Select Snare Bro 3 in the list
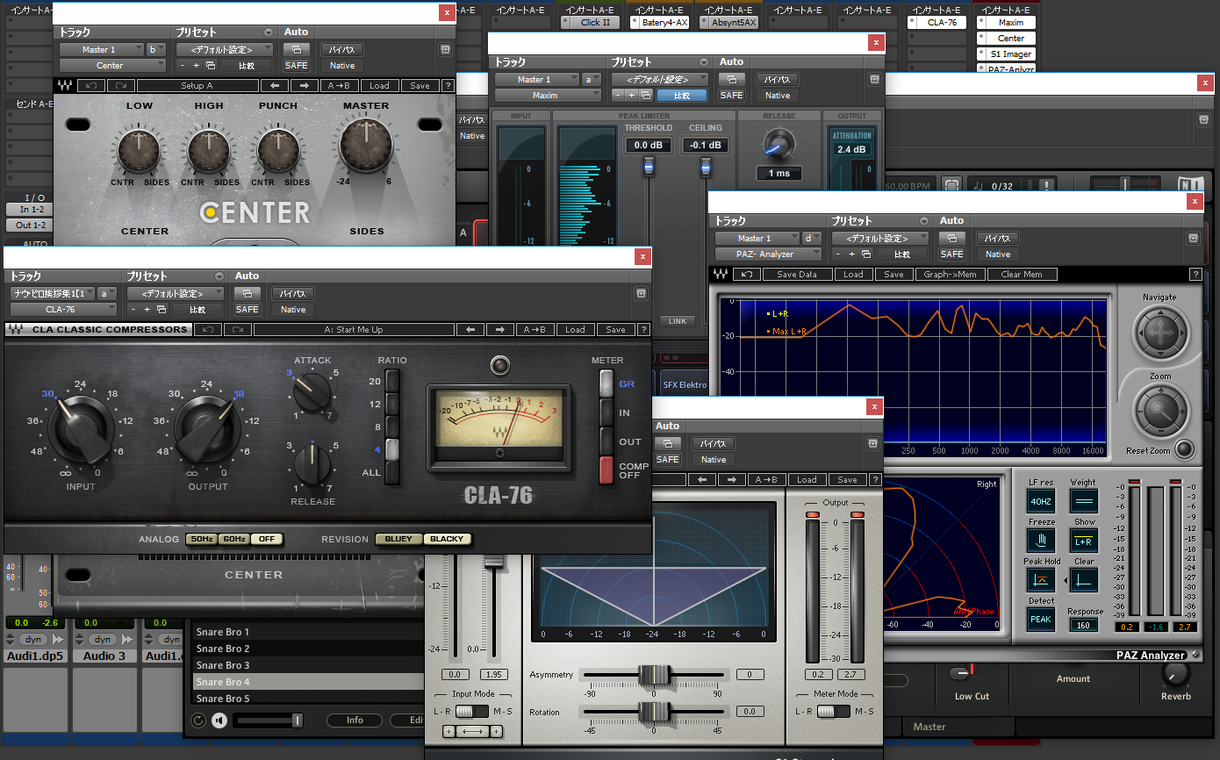The width and height of the screenshot is (1220, 760). click(308, 665)
